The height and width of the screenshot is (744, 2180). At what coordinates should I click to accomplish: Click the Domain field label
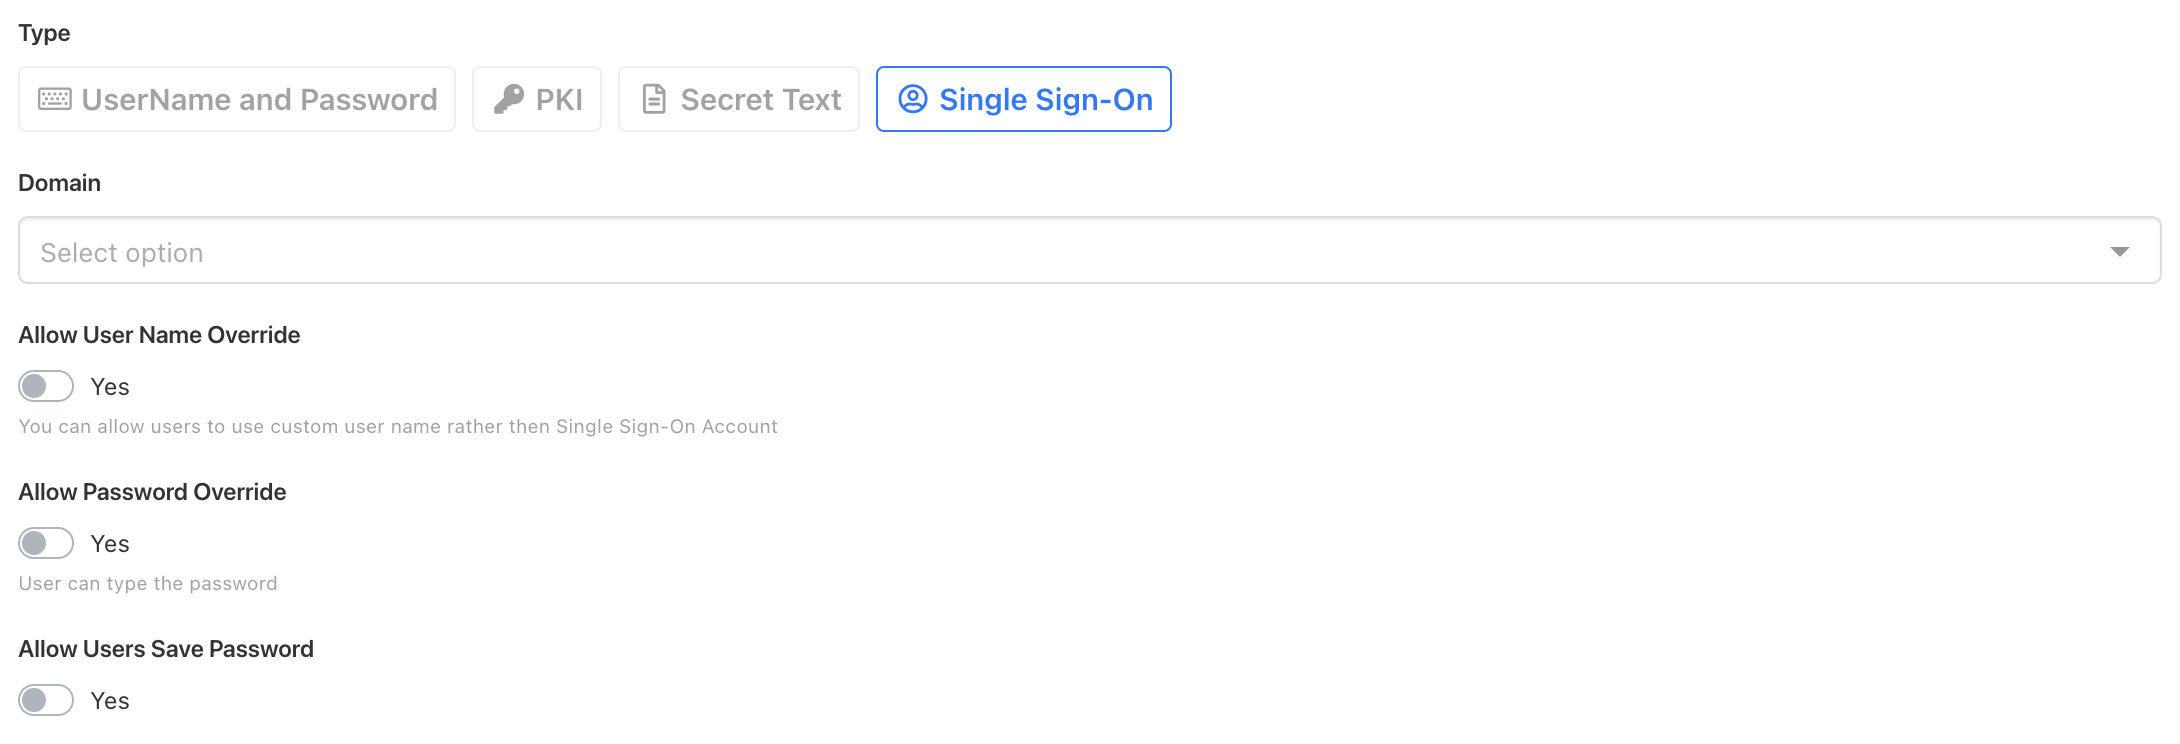point(60,183)
